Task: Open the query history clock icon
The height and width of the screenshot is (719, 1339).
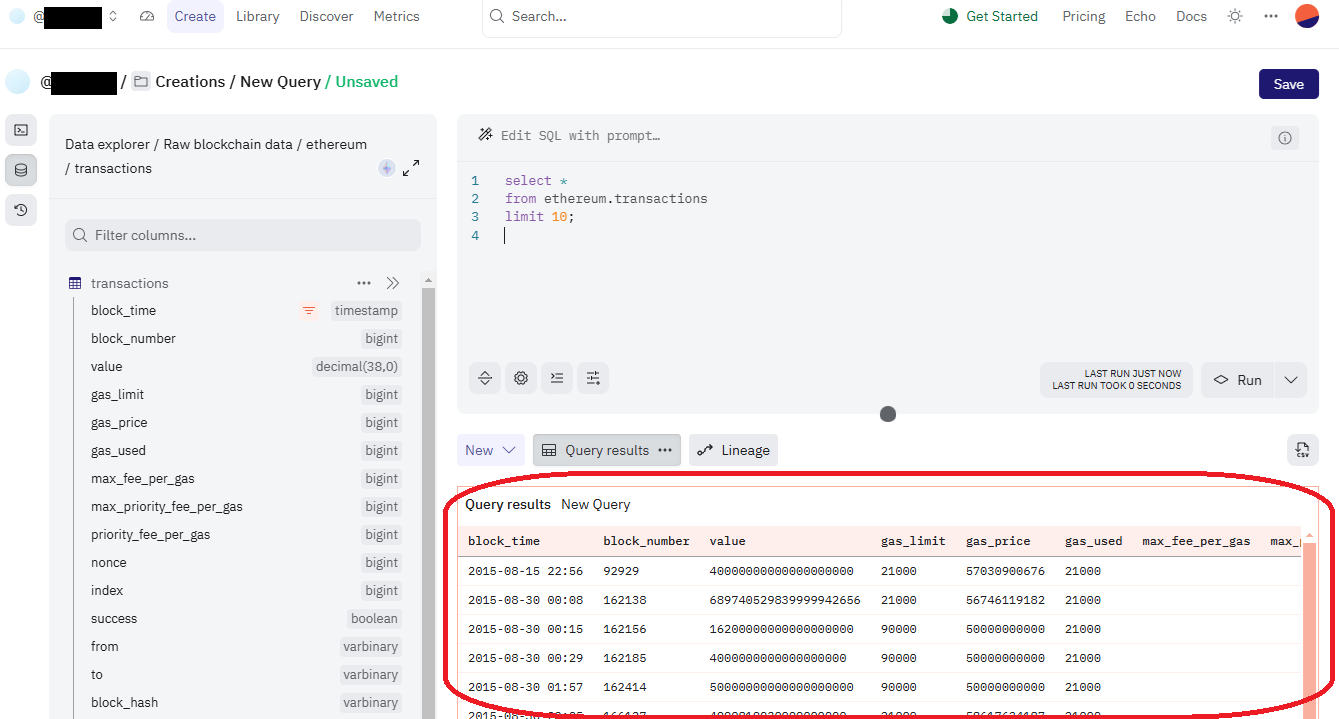Action: coord(21,210)
